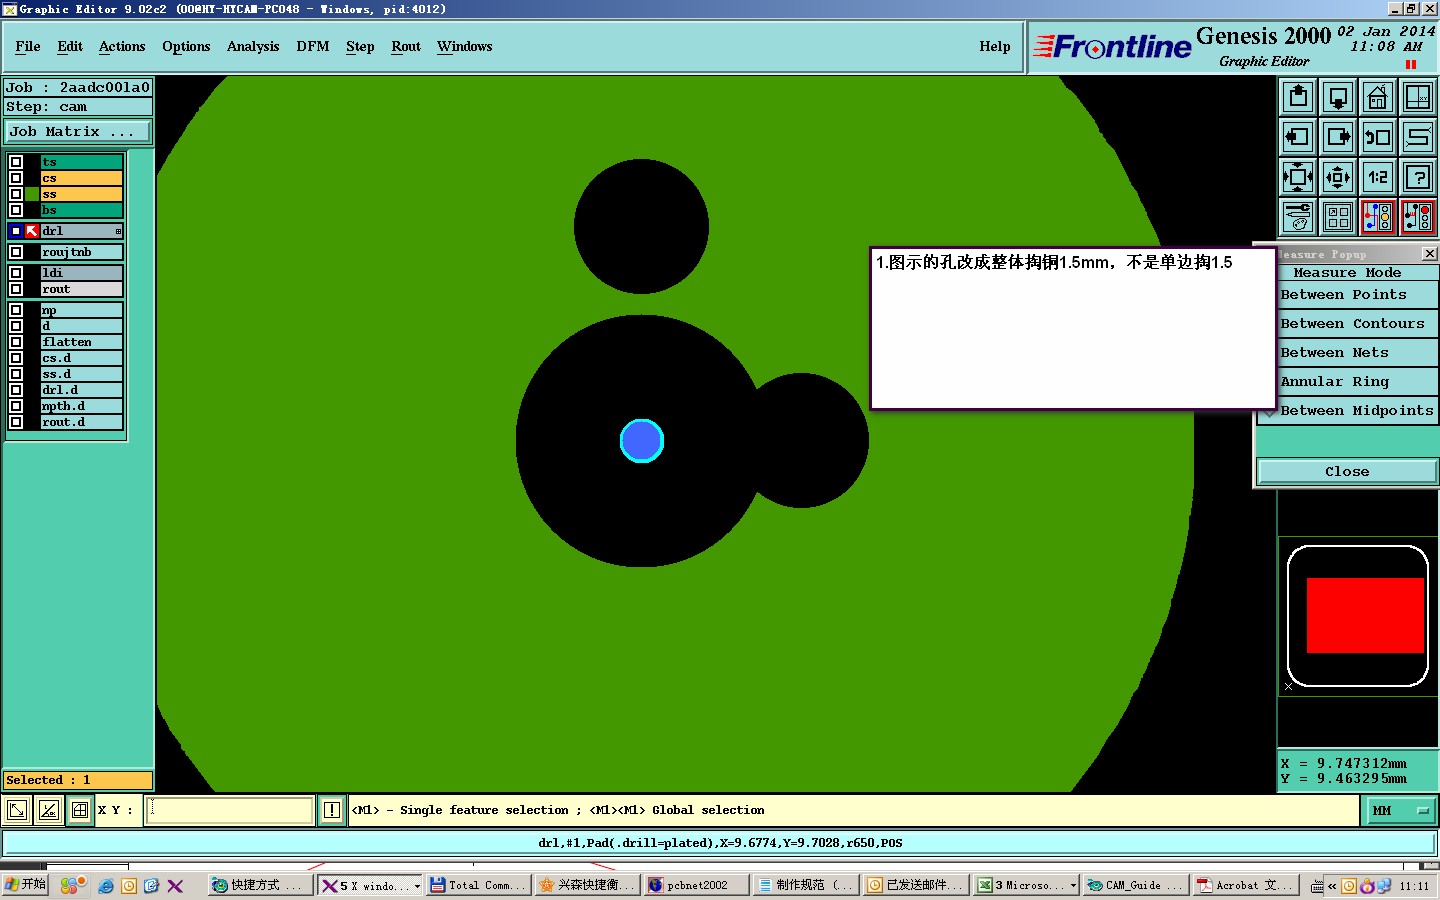
Task: Click the green ss layer color square
Action: pos(33,194)
